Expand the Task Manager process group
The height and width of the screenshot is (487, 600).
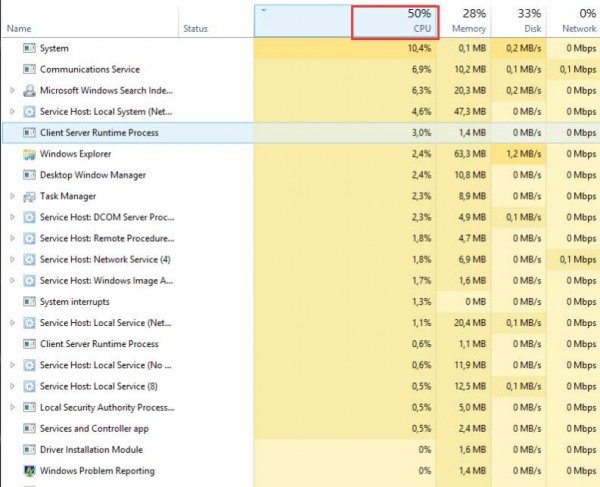[12, 196]
